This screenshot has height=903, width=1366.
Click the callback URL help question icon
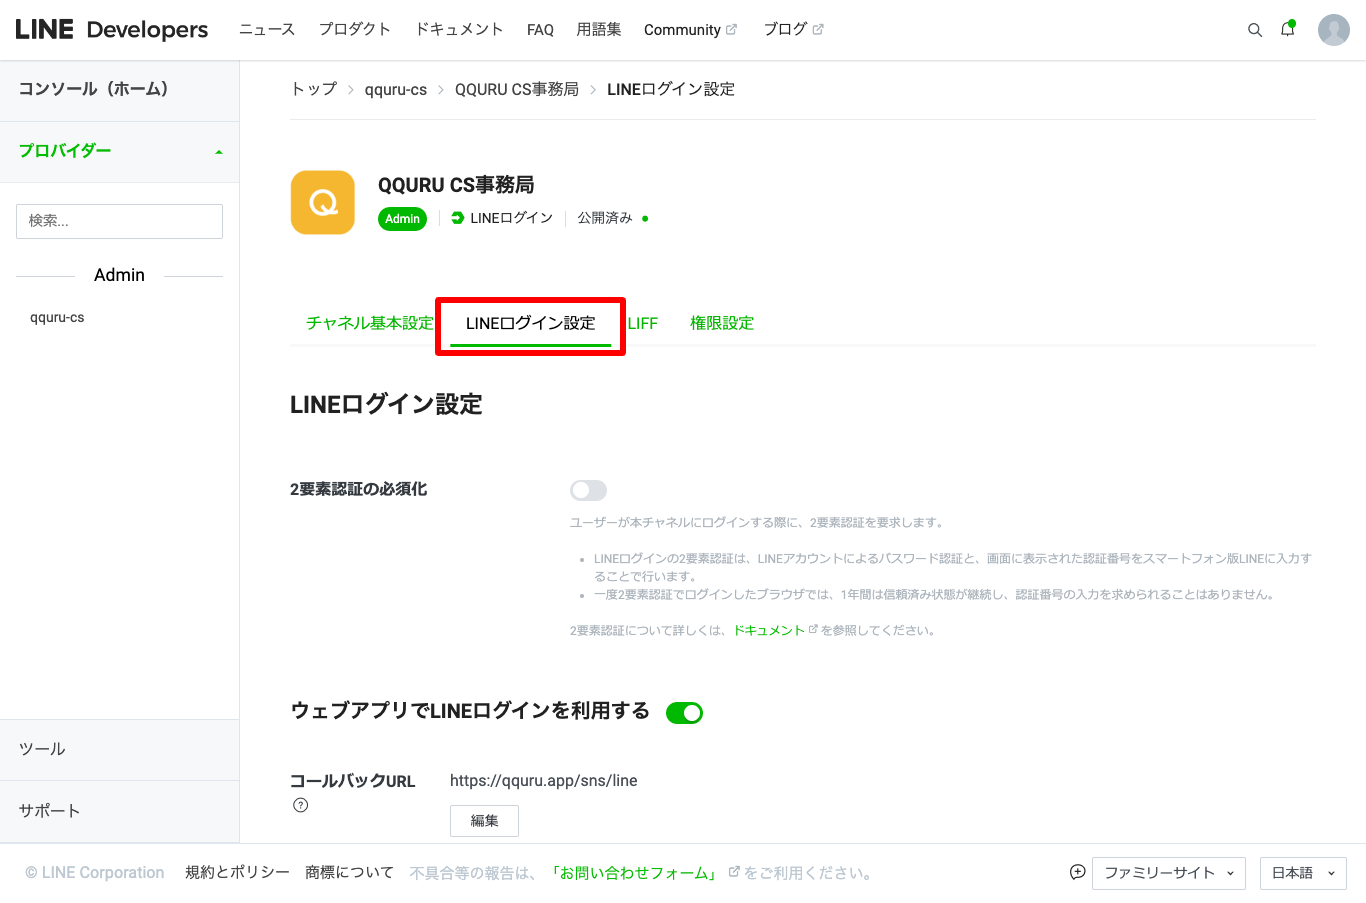coord(300,805)
